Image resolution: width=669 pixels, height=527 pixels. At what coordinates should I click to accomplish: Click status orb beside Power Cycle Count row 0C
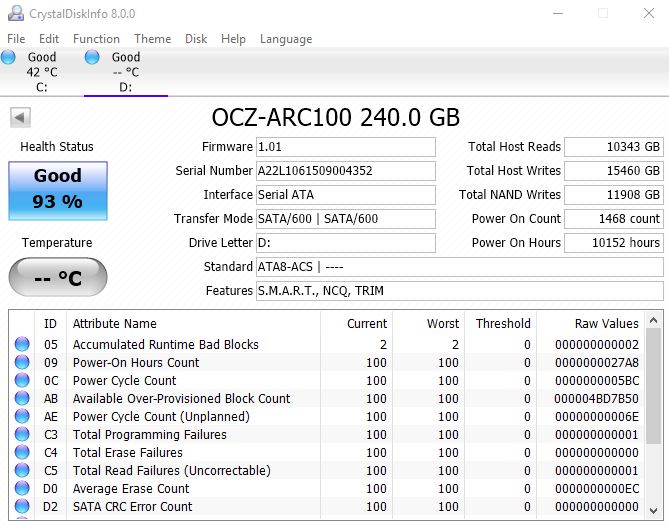tap(22, 380)
